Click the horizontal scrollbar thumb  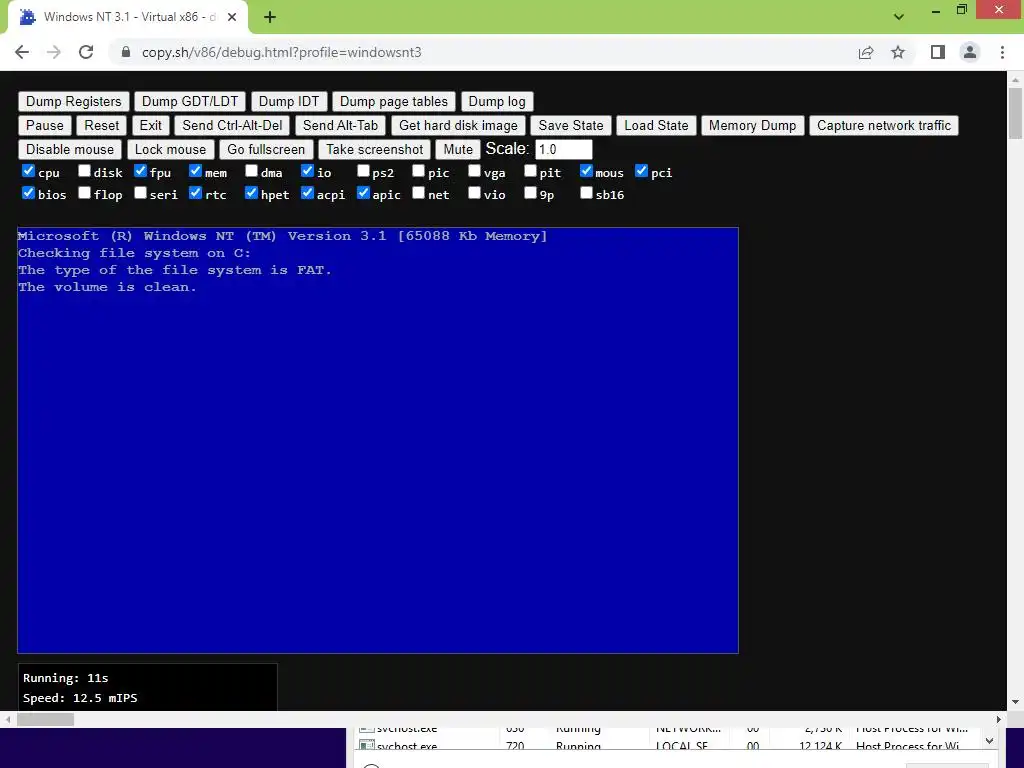point(45,720)
